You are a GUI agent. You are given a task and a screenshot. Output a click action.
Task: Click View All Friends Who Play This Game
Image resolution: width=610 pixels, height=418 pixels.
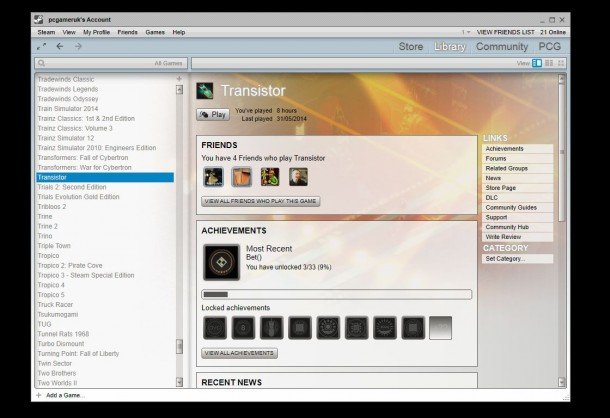coord(261,201)
